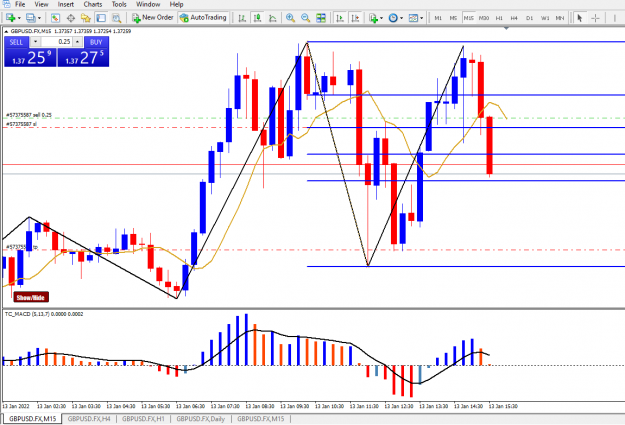This screenshot has height=425, width=625.
Task: Switch to the GBPUSD.FX,H1 chart tab
Action: click(x=143, y=419)
